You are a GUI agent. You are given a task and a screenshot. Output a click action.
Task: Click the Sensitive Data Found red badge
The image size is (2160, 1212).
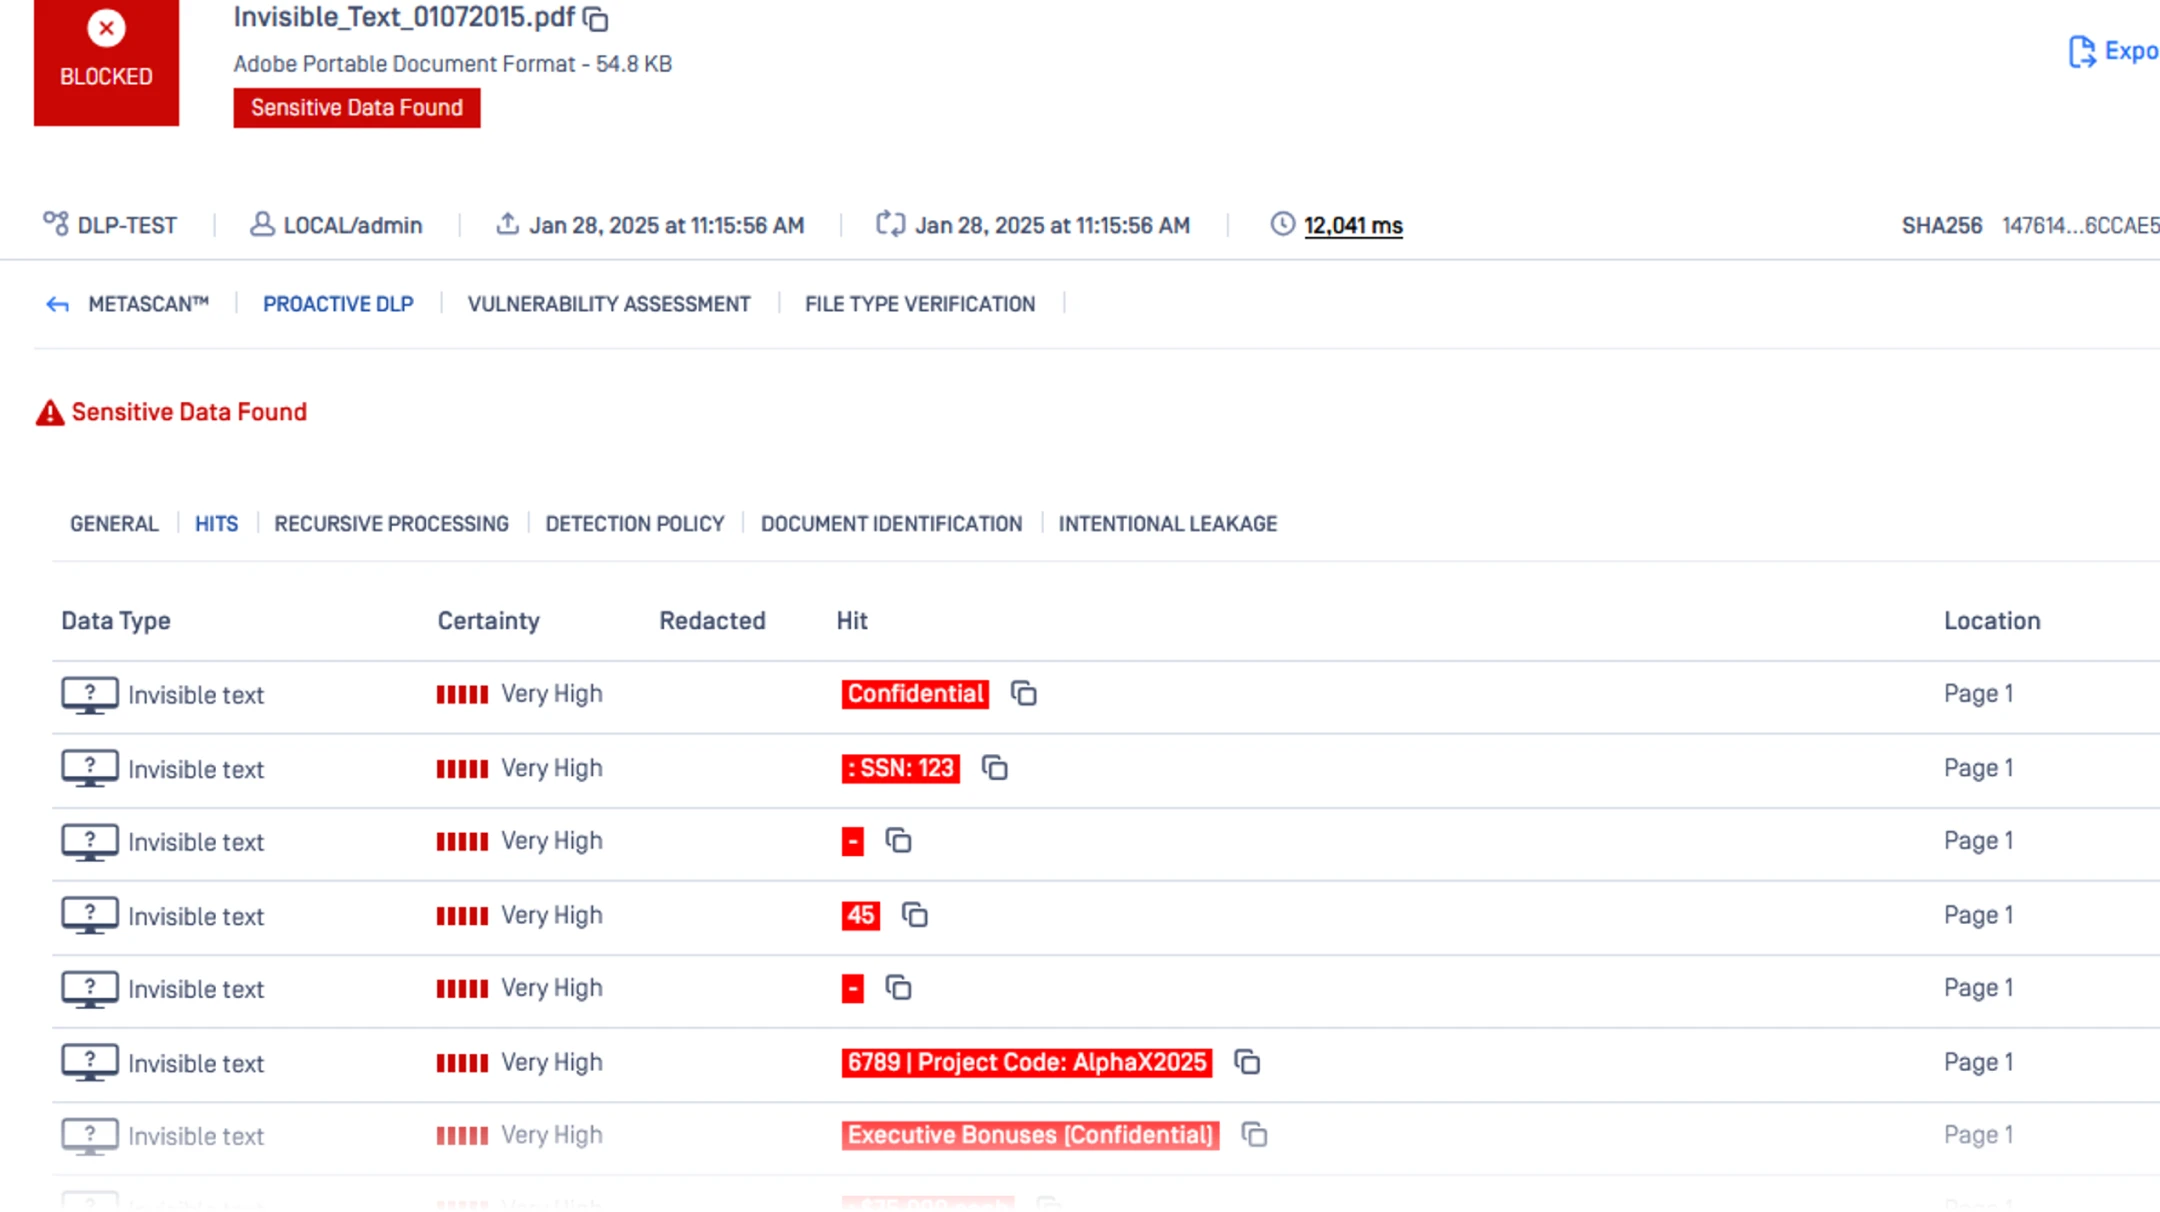click(356, 108)
